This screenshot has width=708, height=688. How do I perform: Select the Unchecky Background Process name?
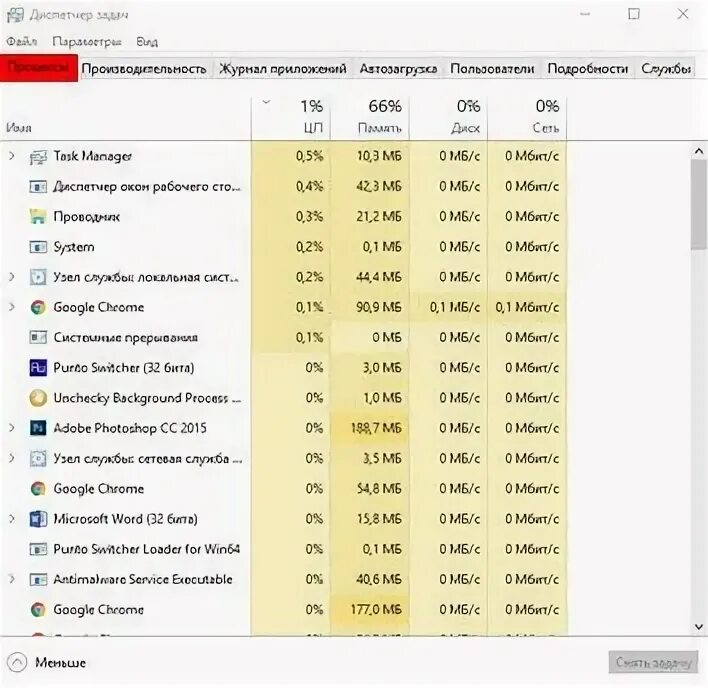point(147,399)
